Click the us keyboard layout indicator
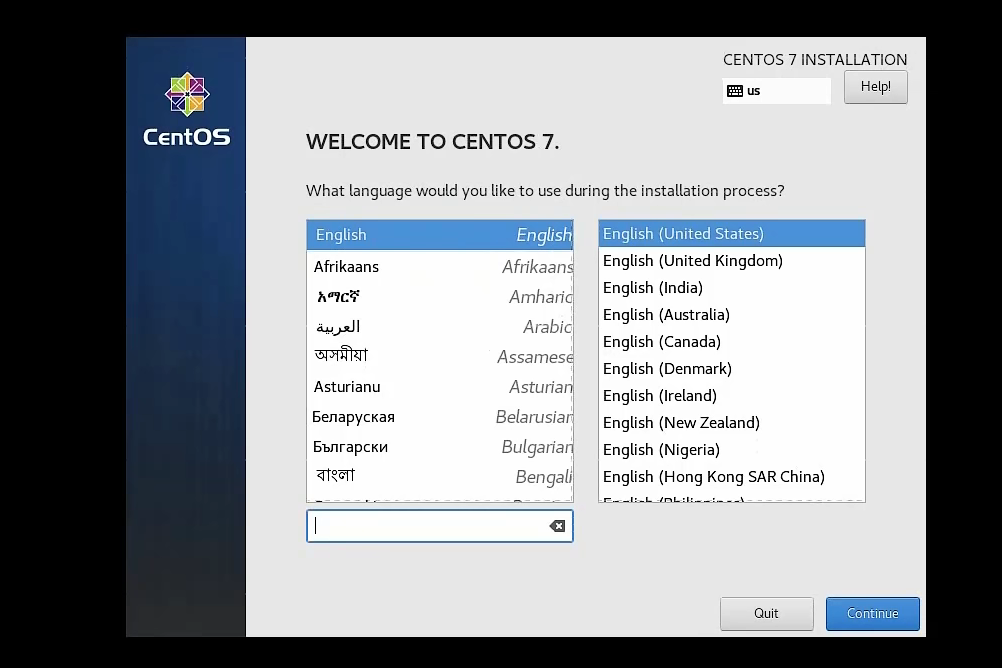This screenshot has height=668, width=1002. coord(776,91)
